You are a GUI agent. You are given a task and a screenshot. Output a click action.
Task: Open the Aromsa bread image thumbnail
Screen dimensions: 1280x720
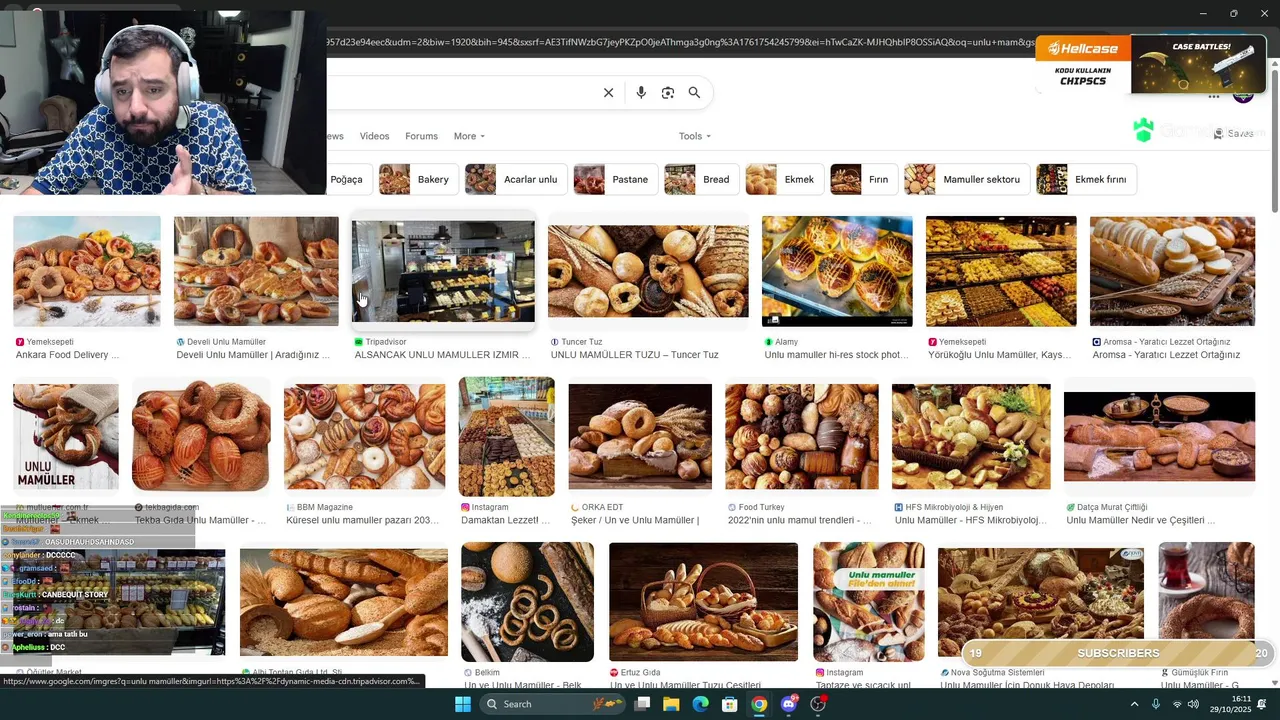1172,271
